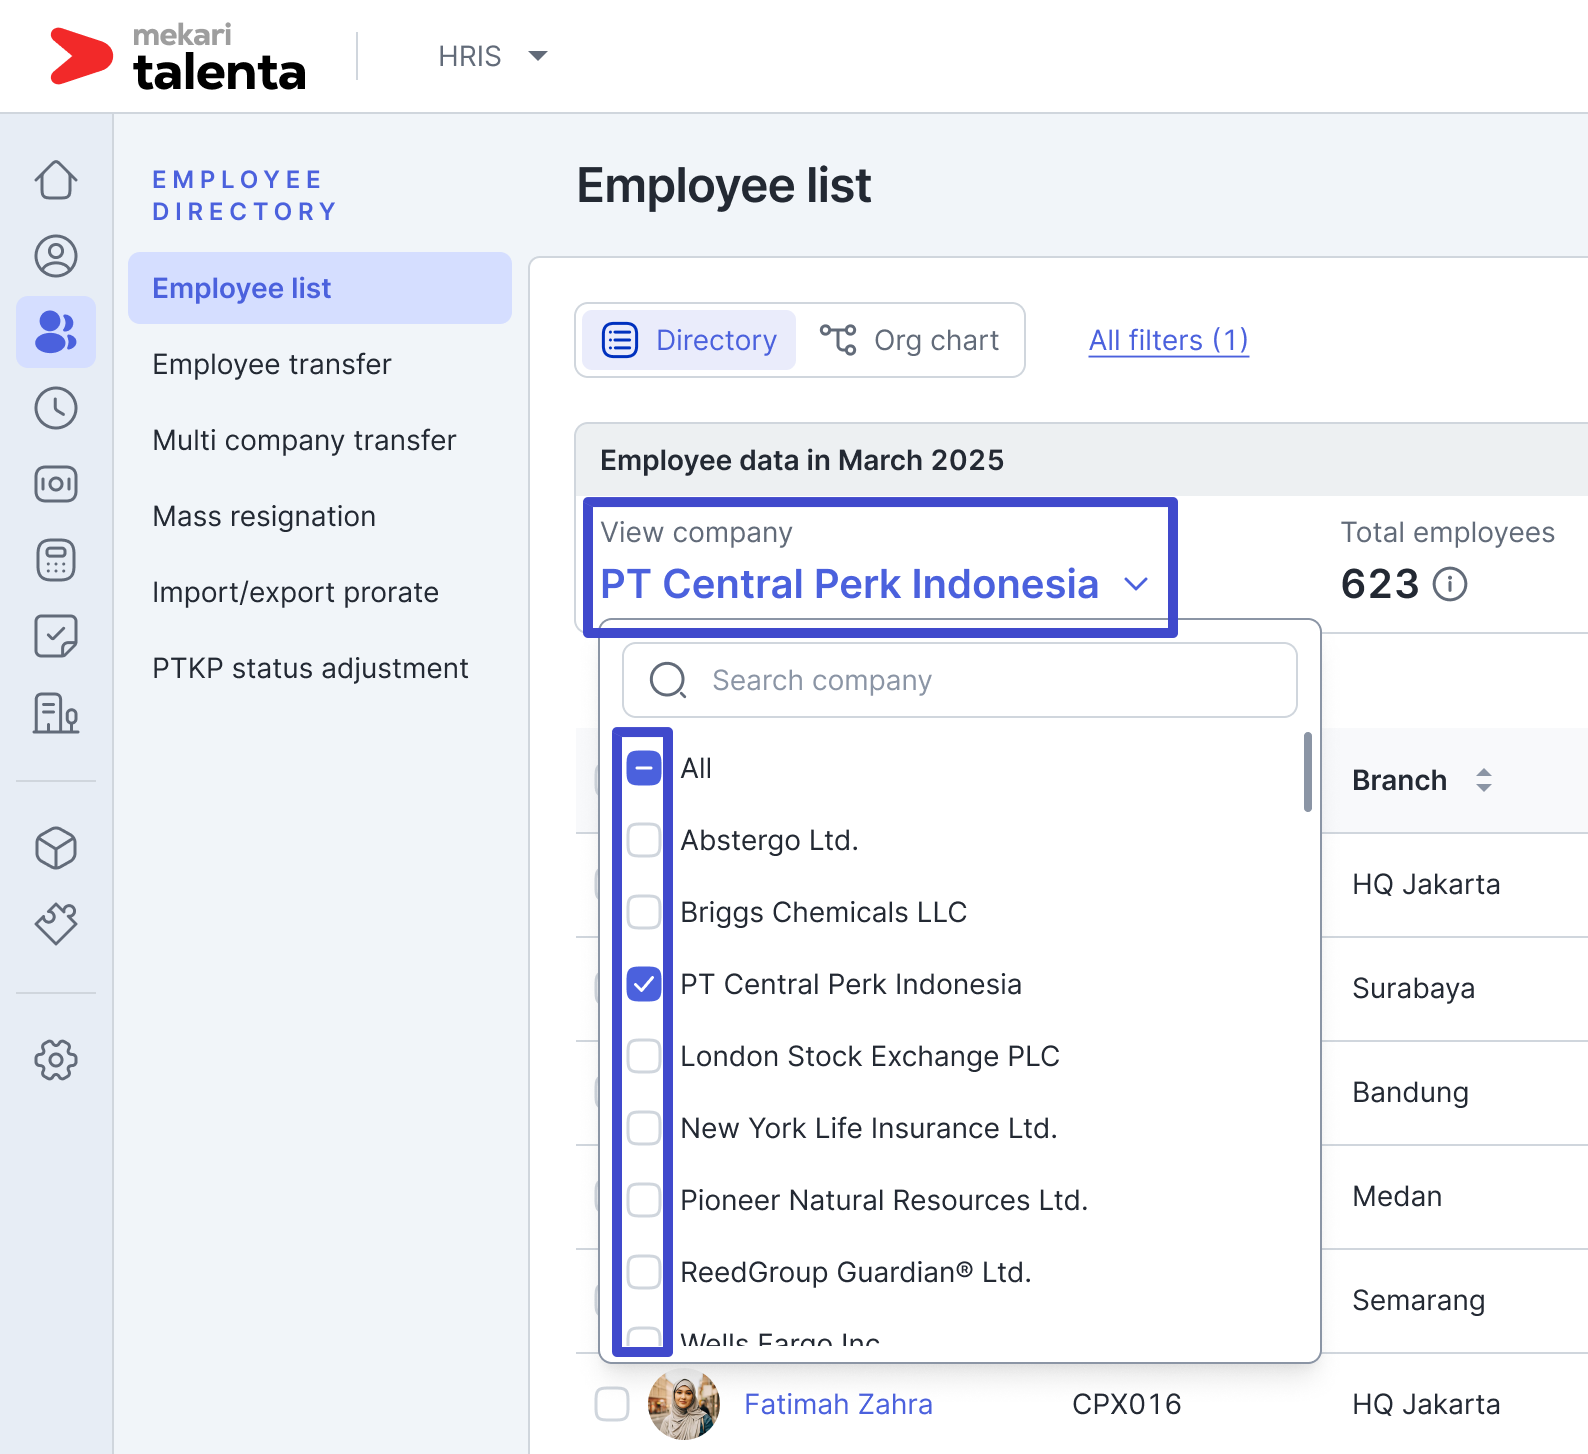Select the Briggs Chemicals LLC name

click(x=823, y=912)
